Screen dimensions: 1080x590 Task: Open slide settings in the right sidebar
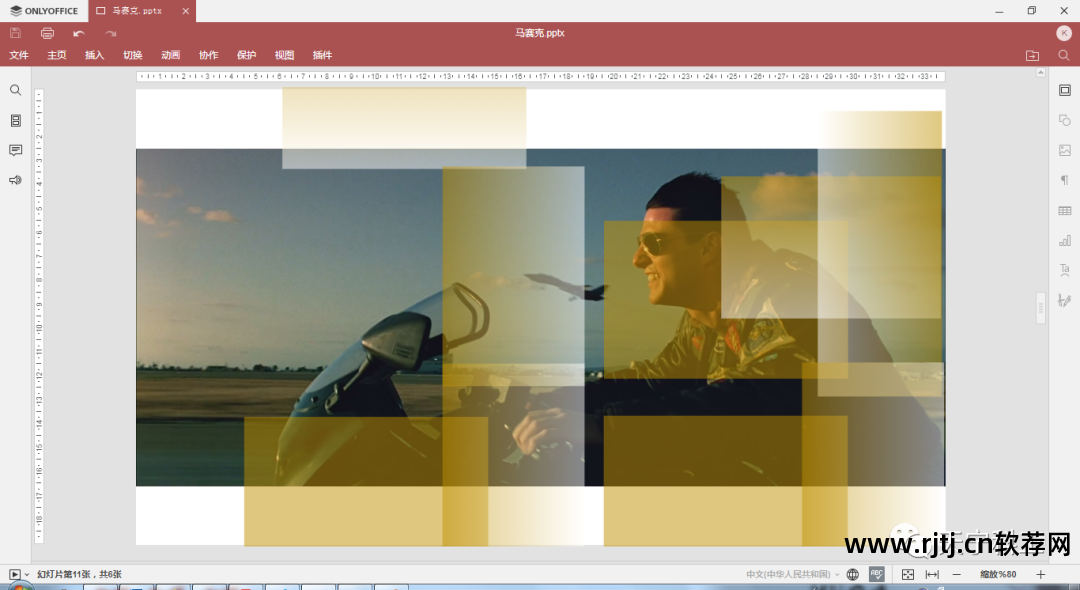(x=1065, y=90)
